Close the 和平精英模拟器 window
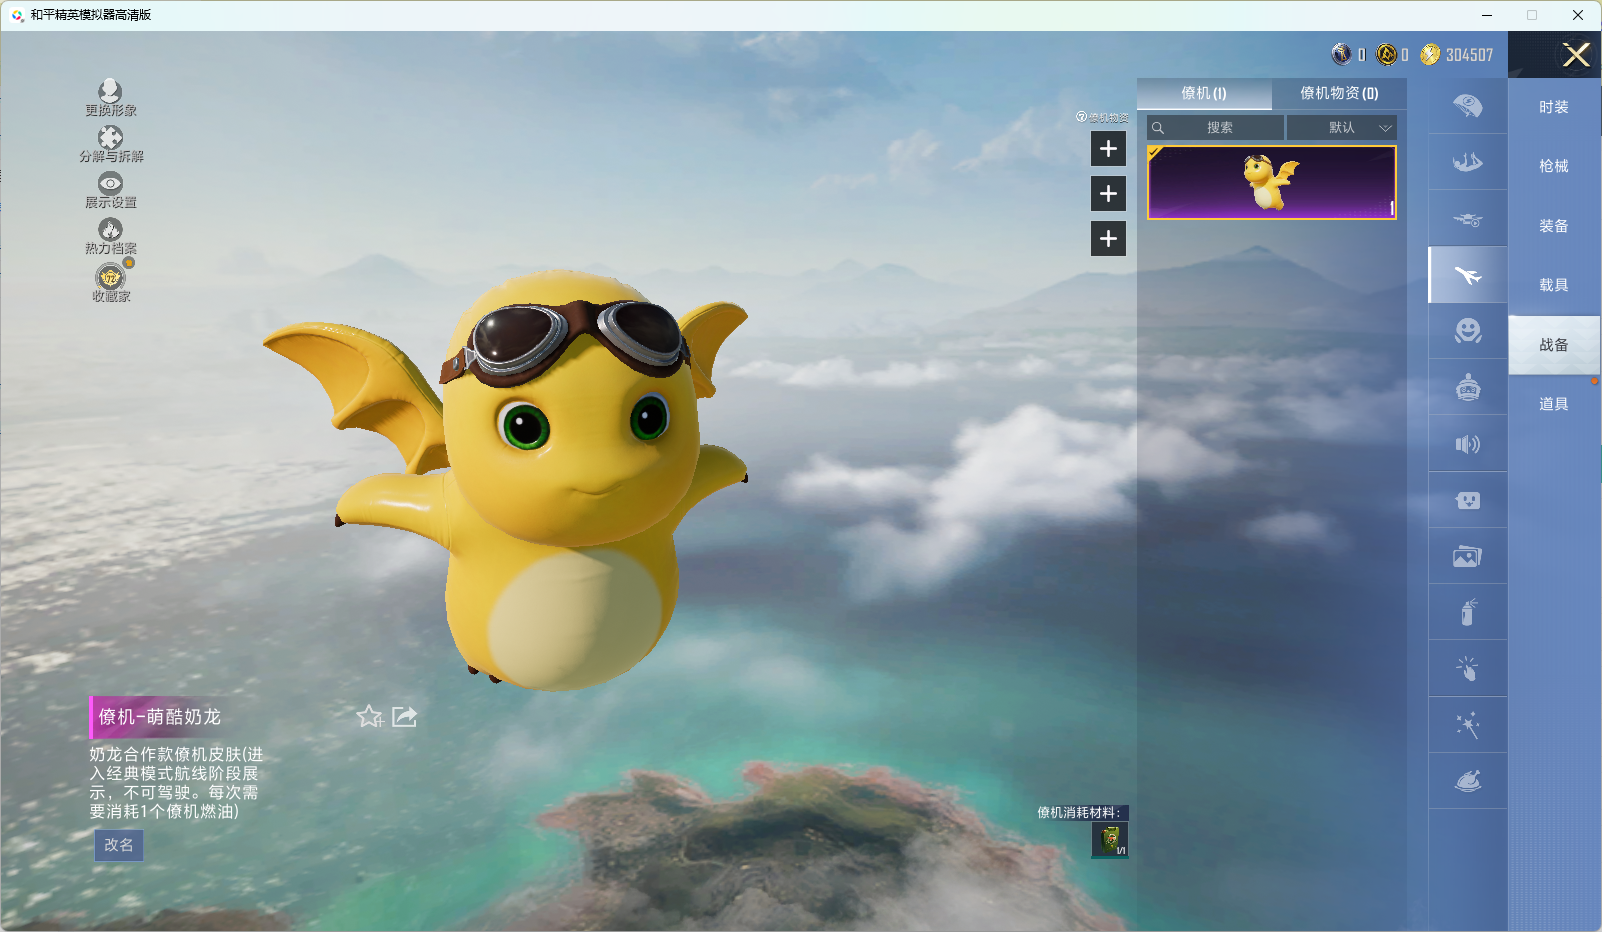The width and height of the screenshot is (1602, 932). [1578, 15]
